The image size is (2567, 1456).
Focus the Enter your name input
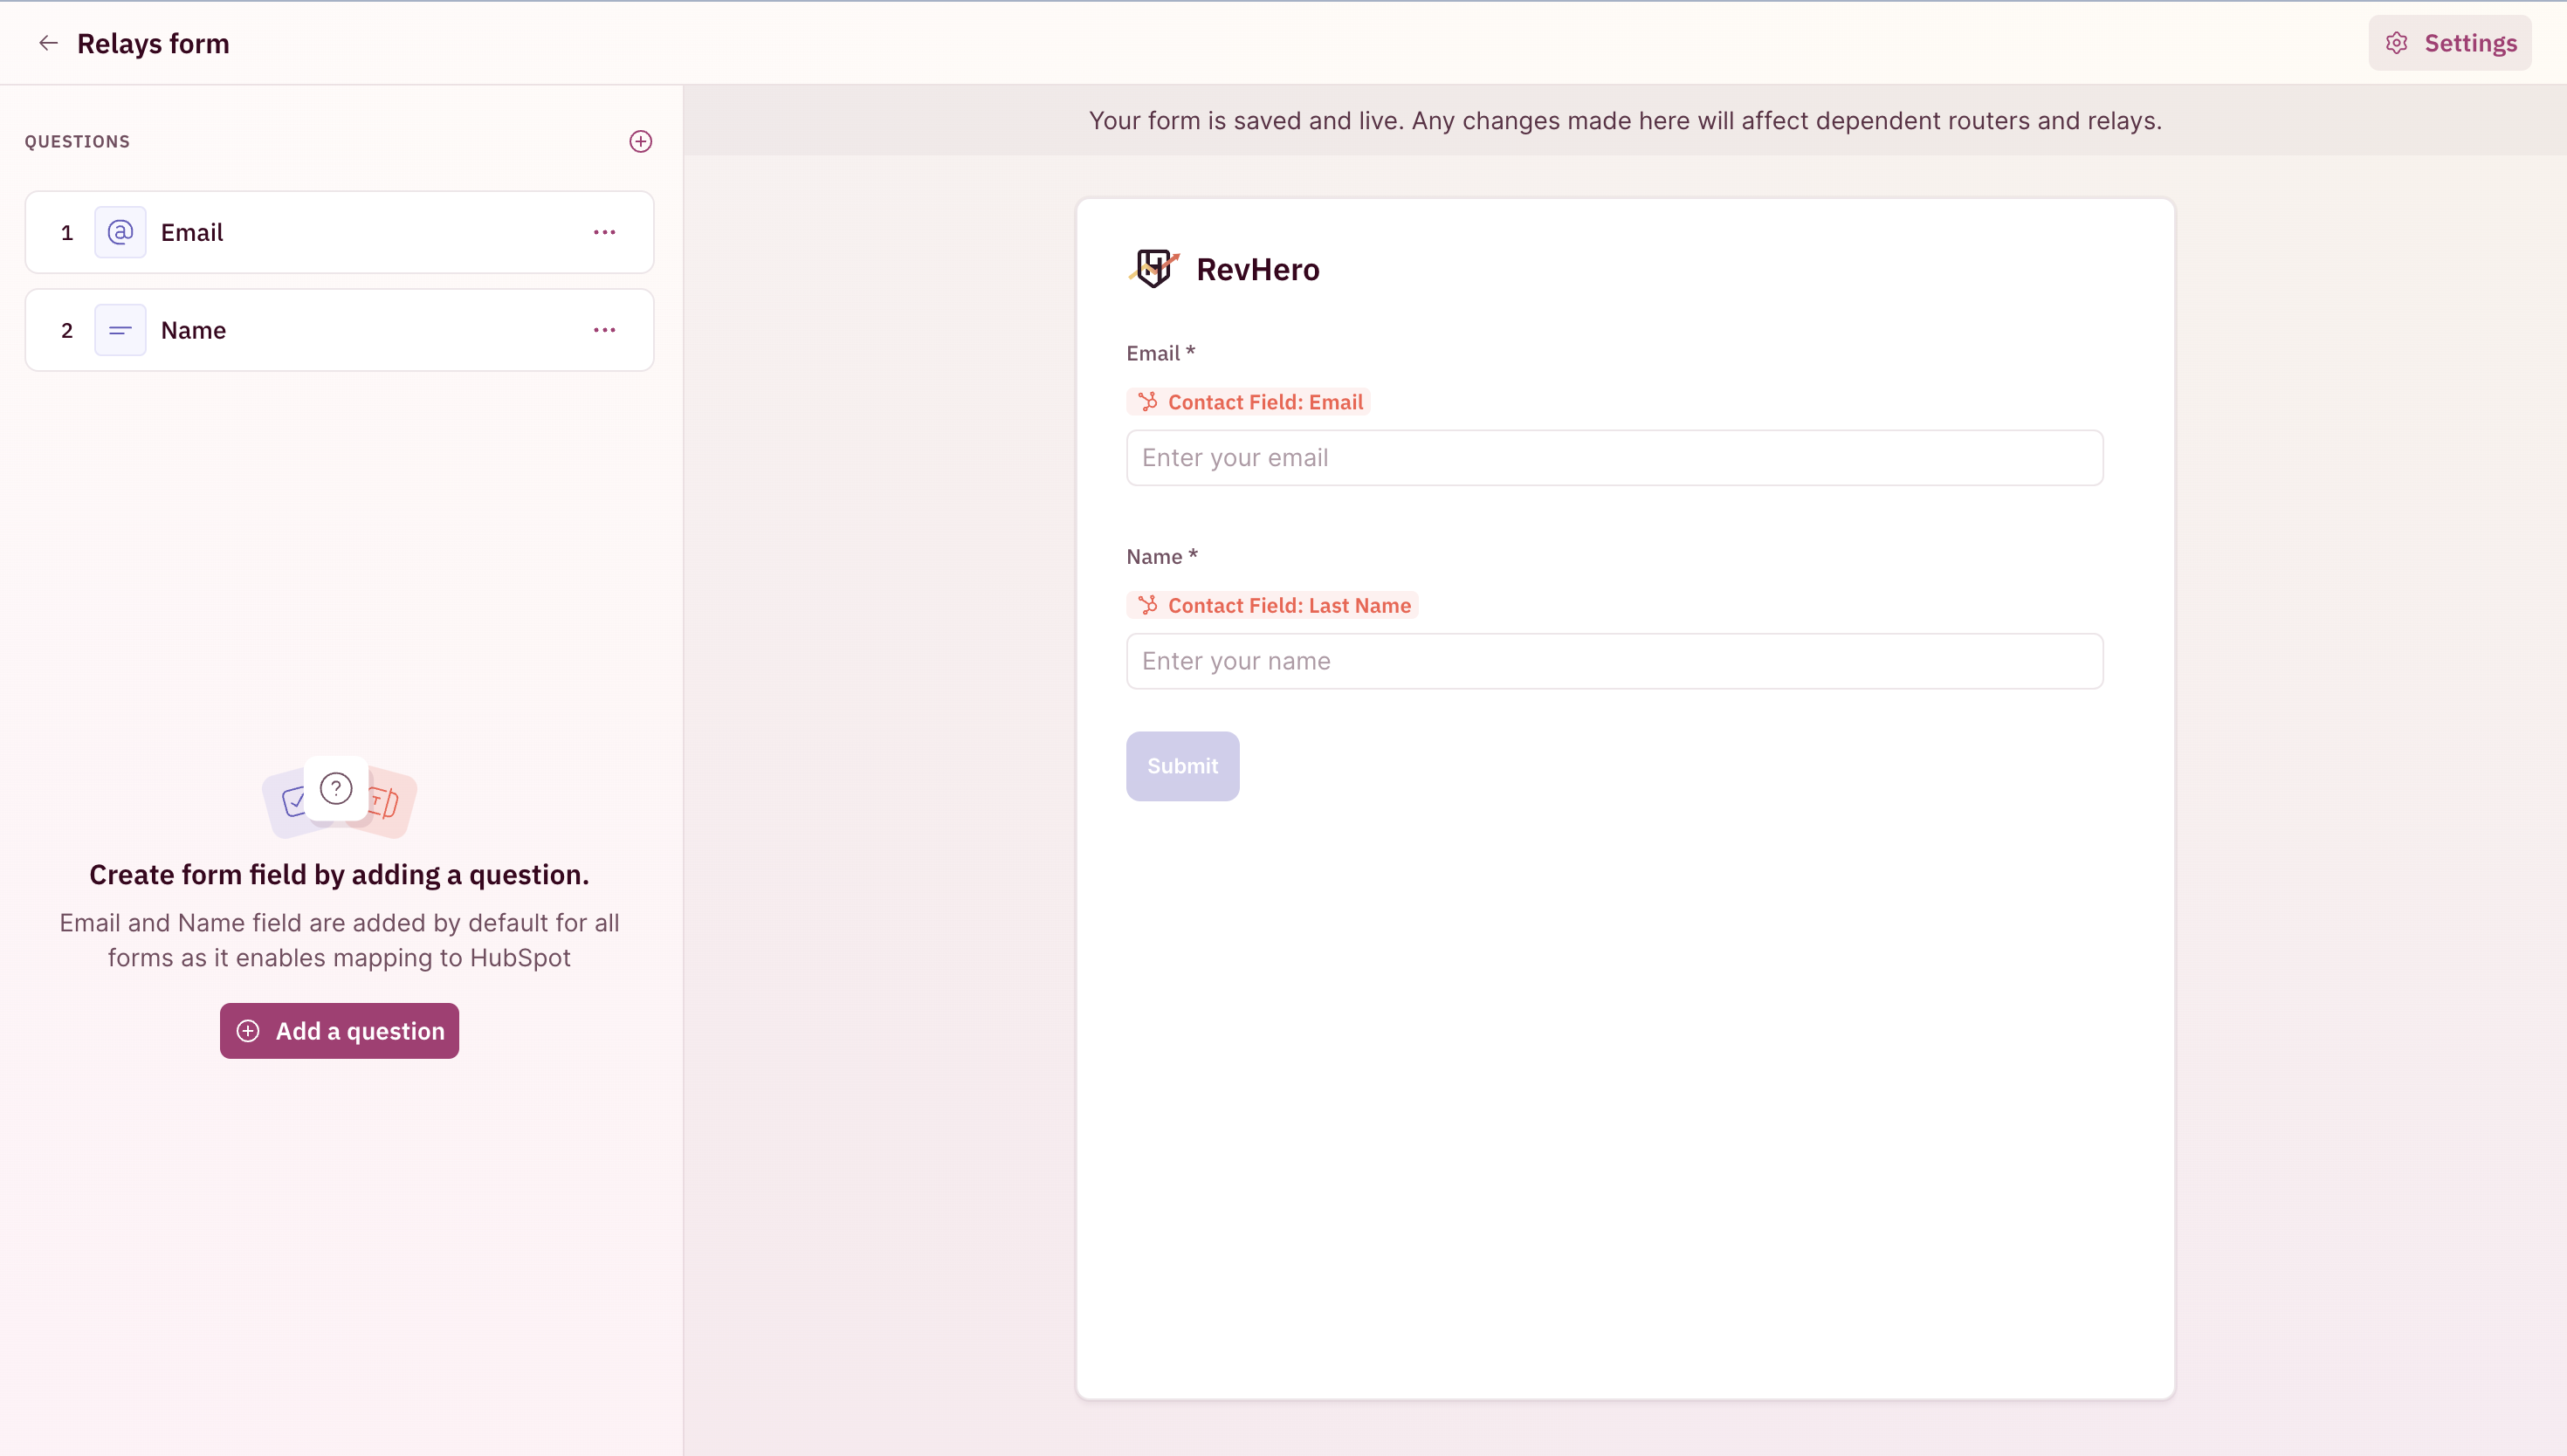click(x=1614, y=661)
